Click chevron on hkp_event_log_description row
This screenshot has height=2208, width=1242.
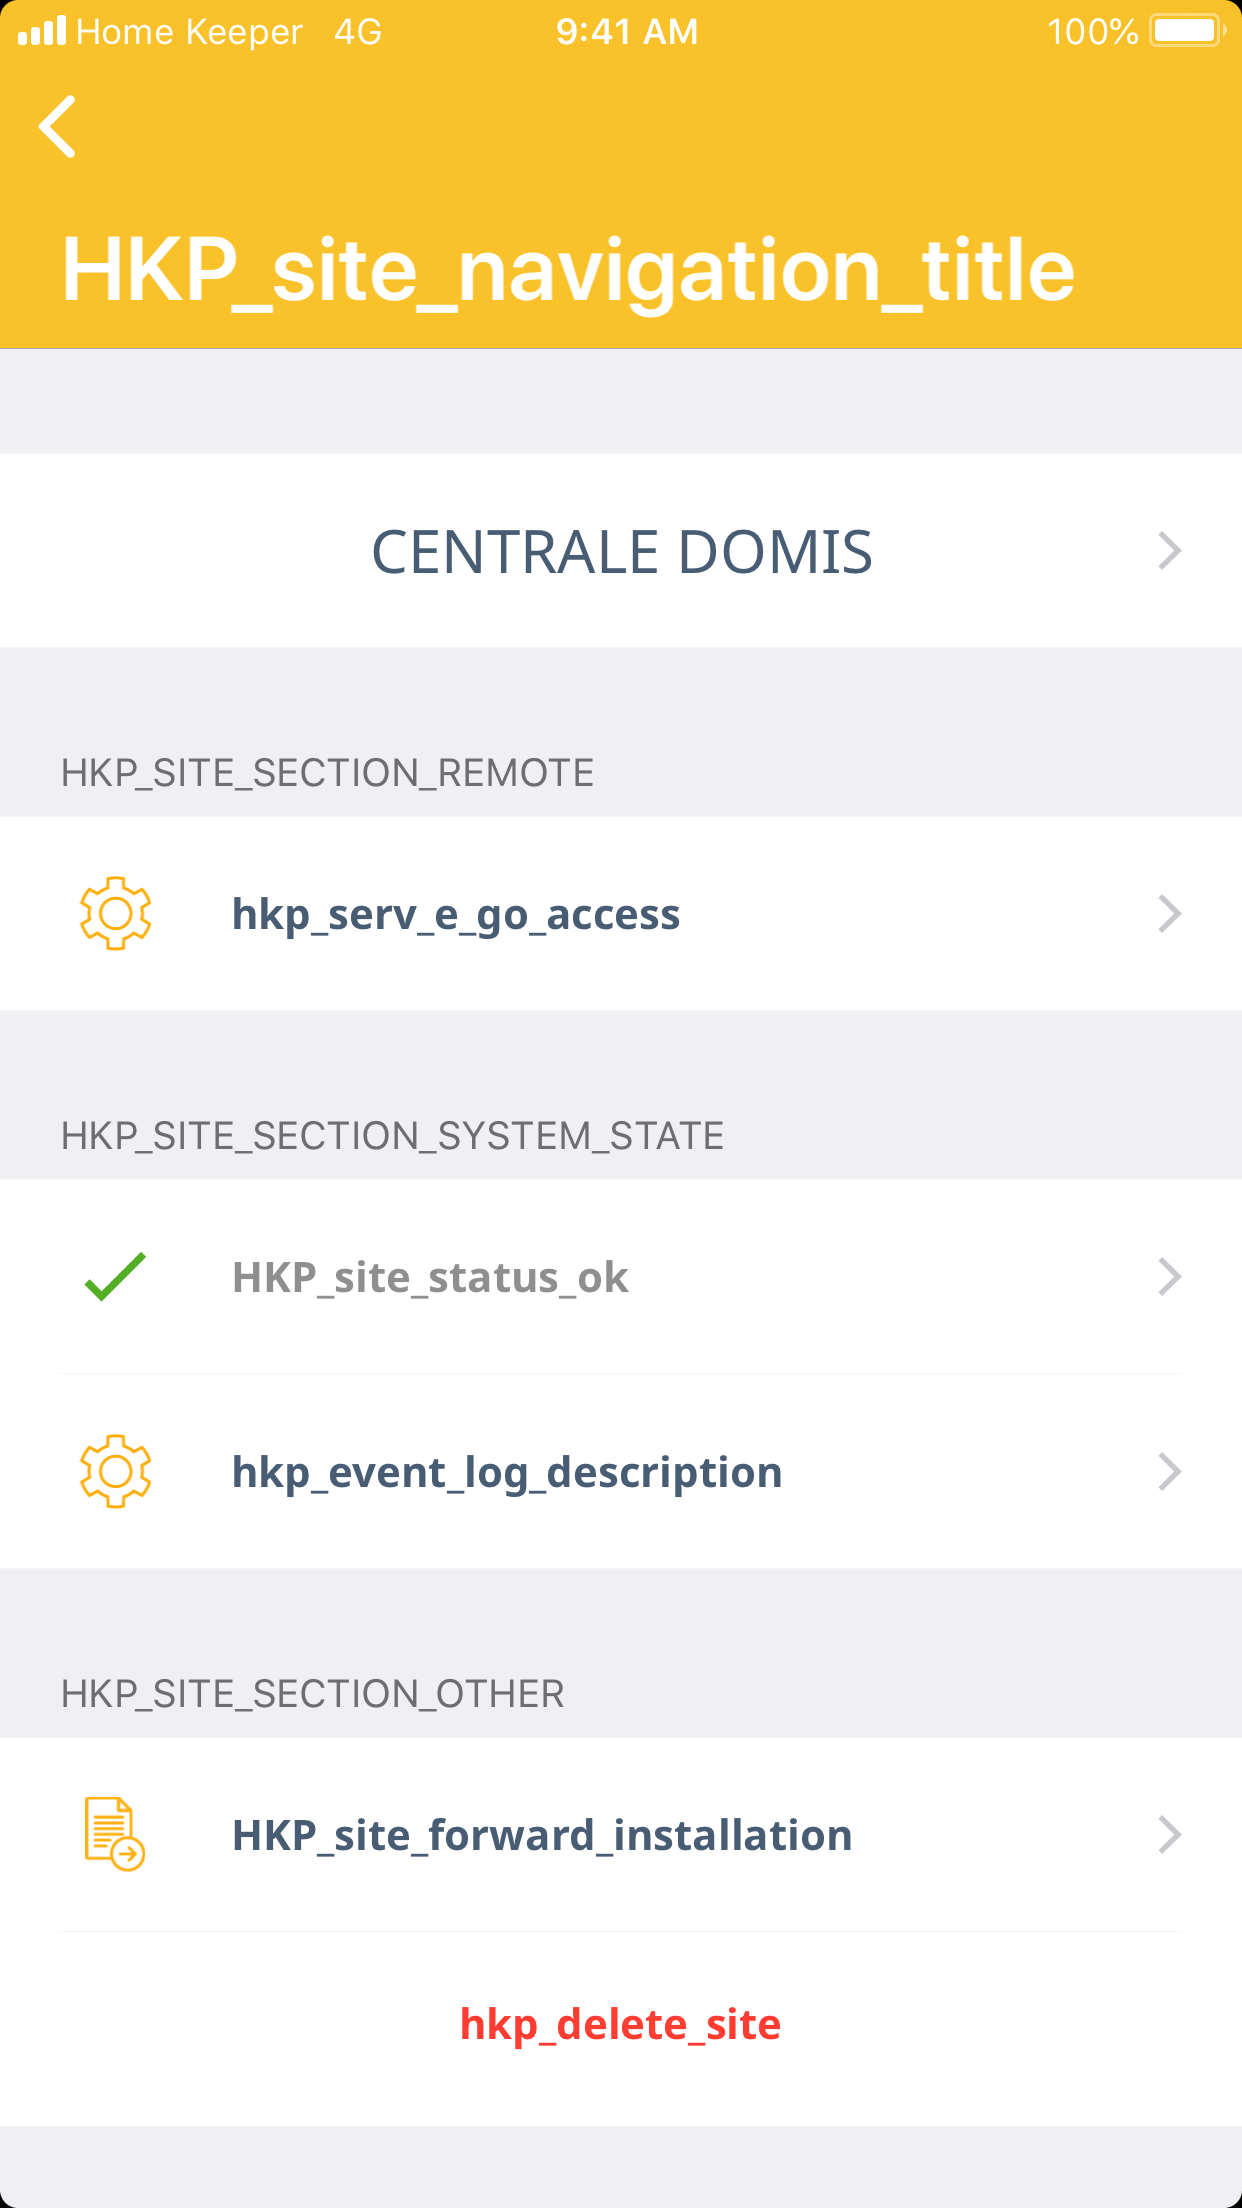pyautogui.click(x=1169, y=1471)
